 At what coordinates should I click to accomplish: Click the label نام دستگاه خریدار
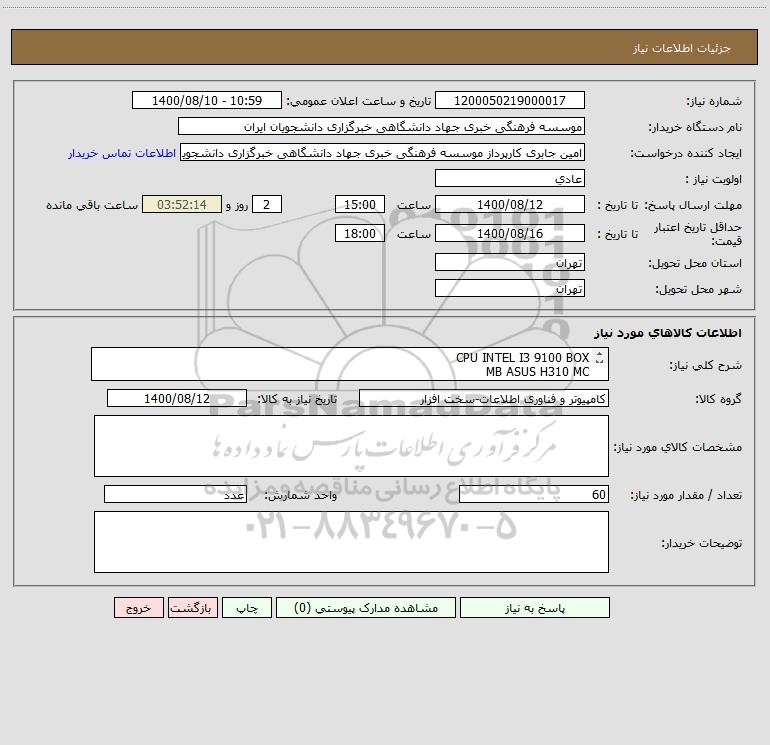tap(695, 128)
